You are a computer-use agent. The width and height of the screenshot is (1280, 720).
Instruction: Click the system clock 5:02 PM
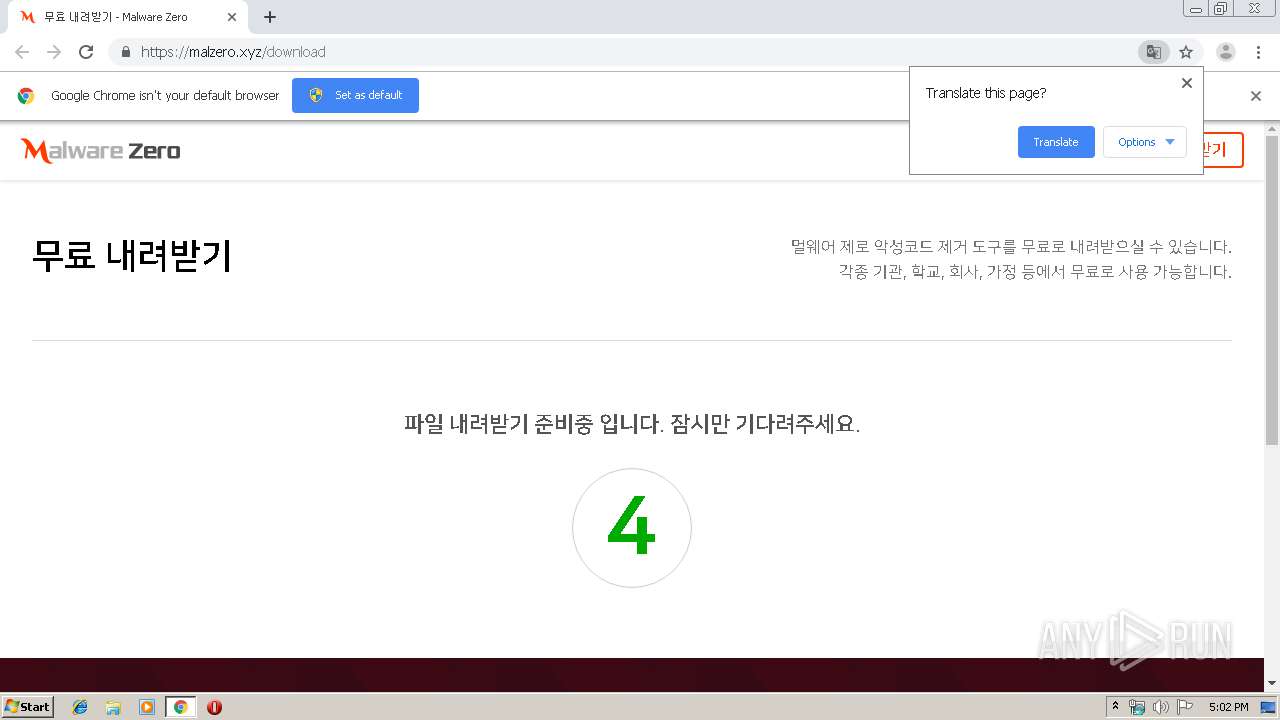1228,707
